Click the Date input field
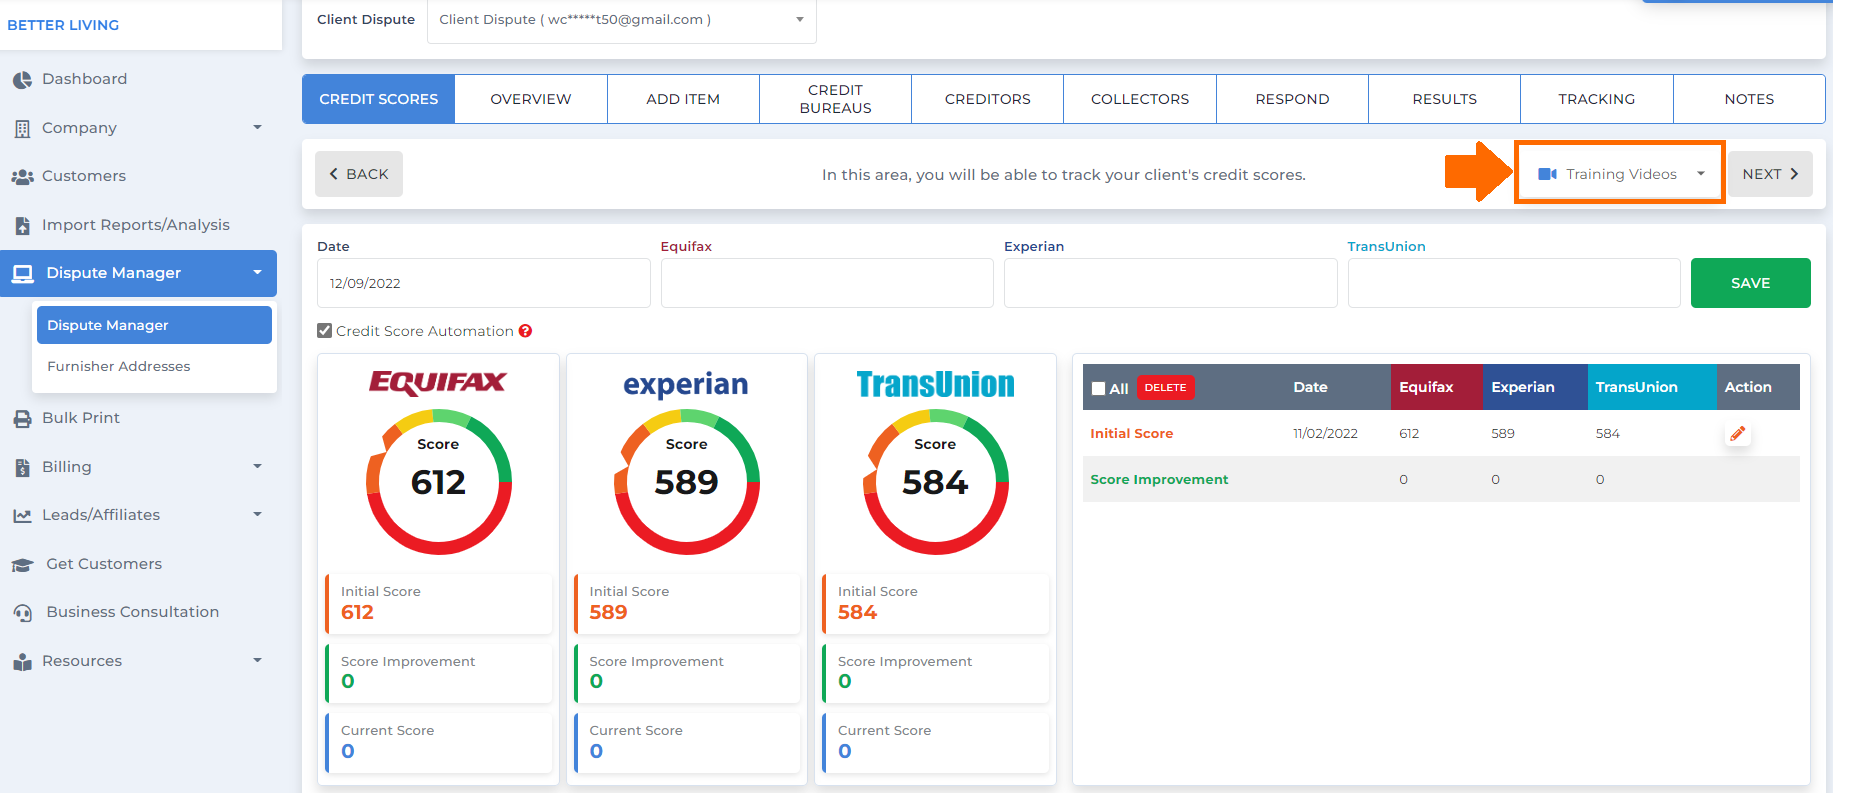The height and width of the screenshot is (793, 1862). pyautogui.click(x=484, y=283)
